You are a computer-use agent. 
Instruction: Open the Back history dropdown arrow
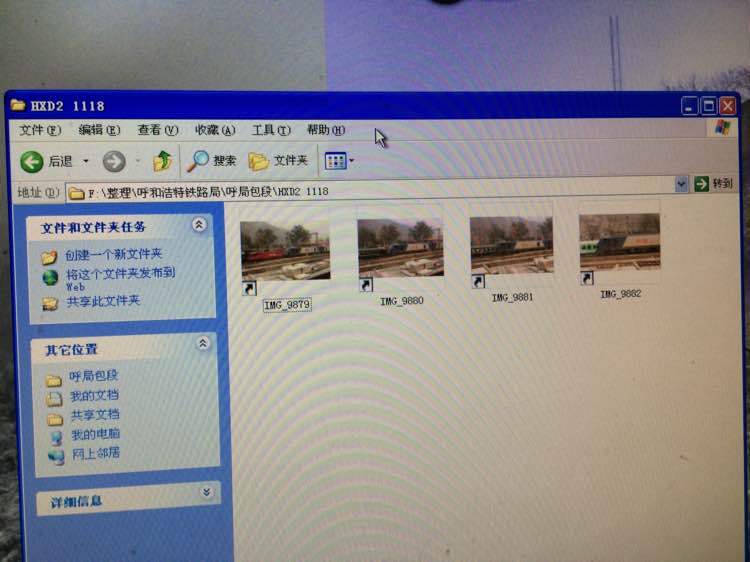pyautogui.click(x=86, y=161)
